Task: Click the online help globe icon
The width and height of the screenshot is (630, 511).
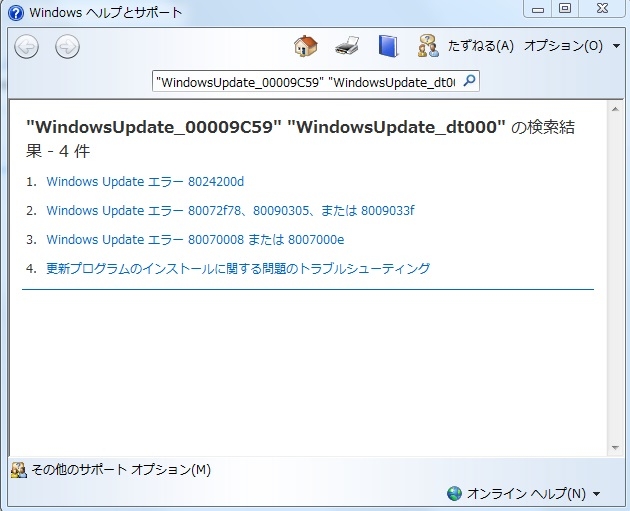Action: [454, 493]
